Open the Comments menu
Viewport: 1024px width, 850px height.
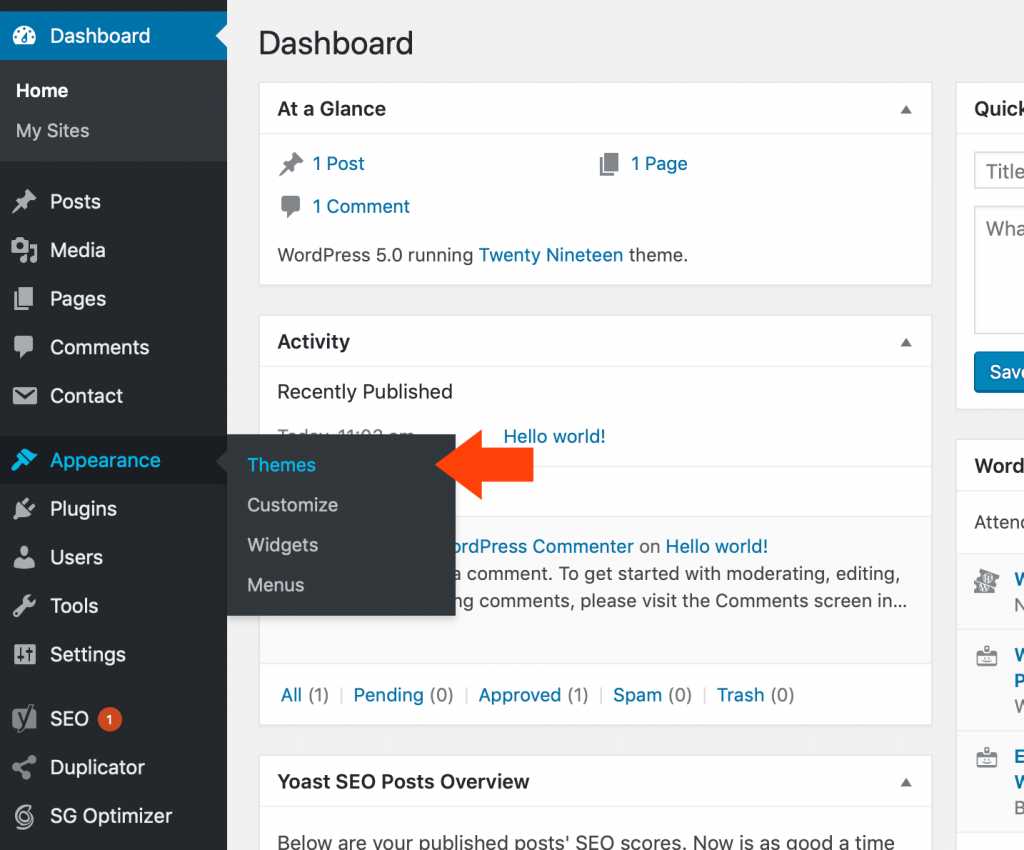pos(100,347)
